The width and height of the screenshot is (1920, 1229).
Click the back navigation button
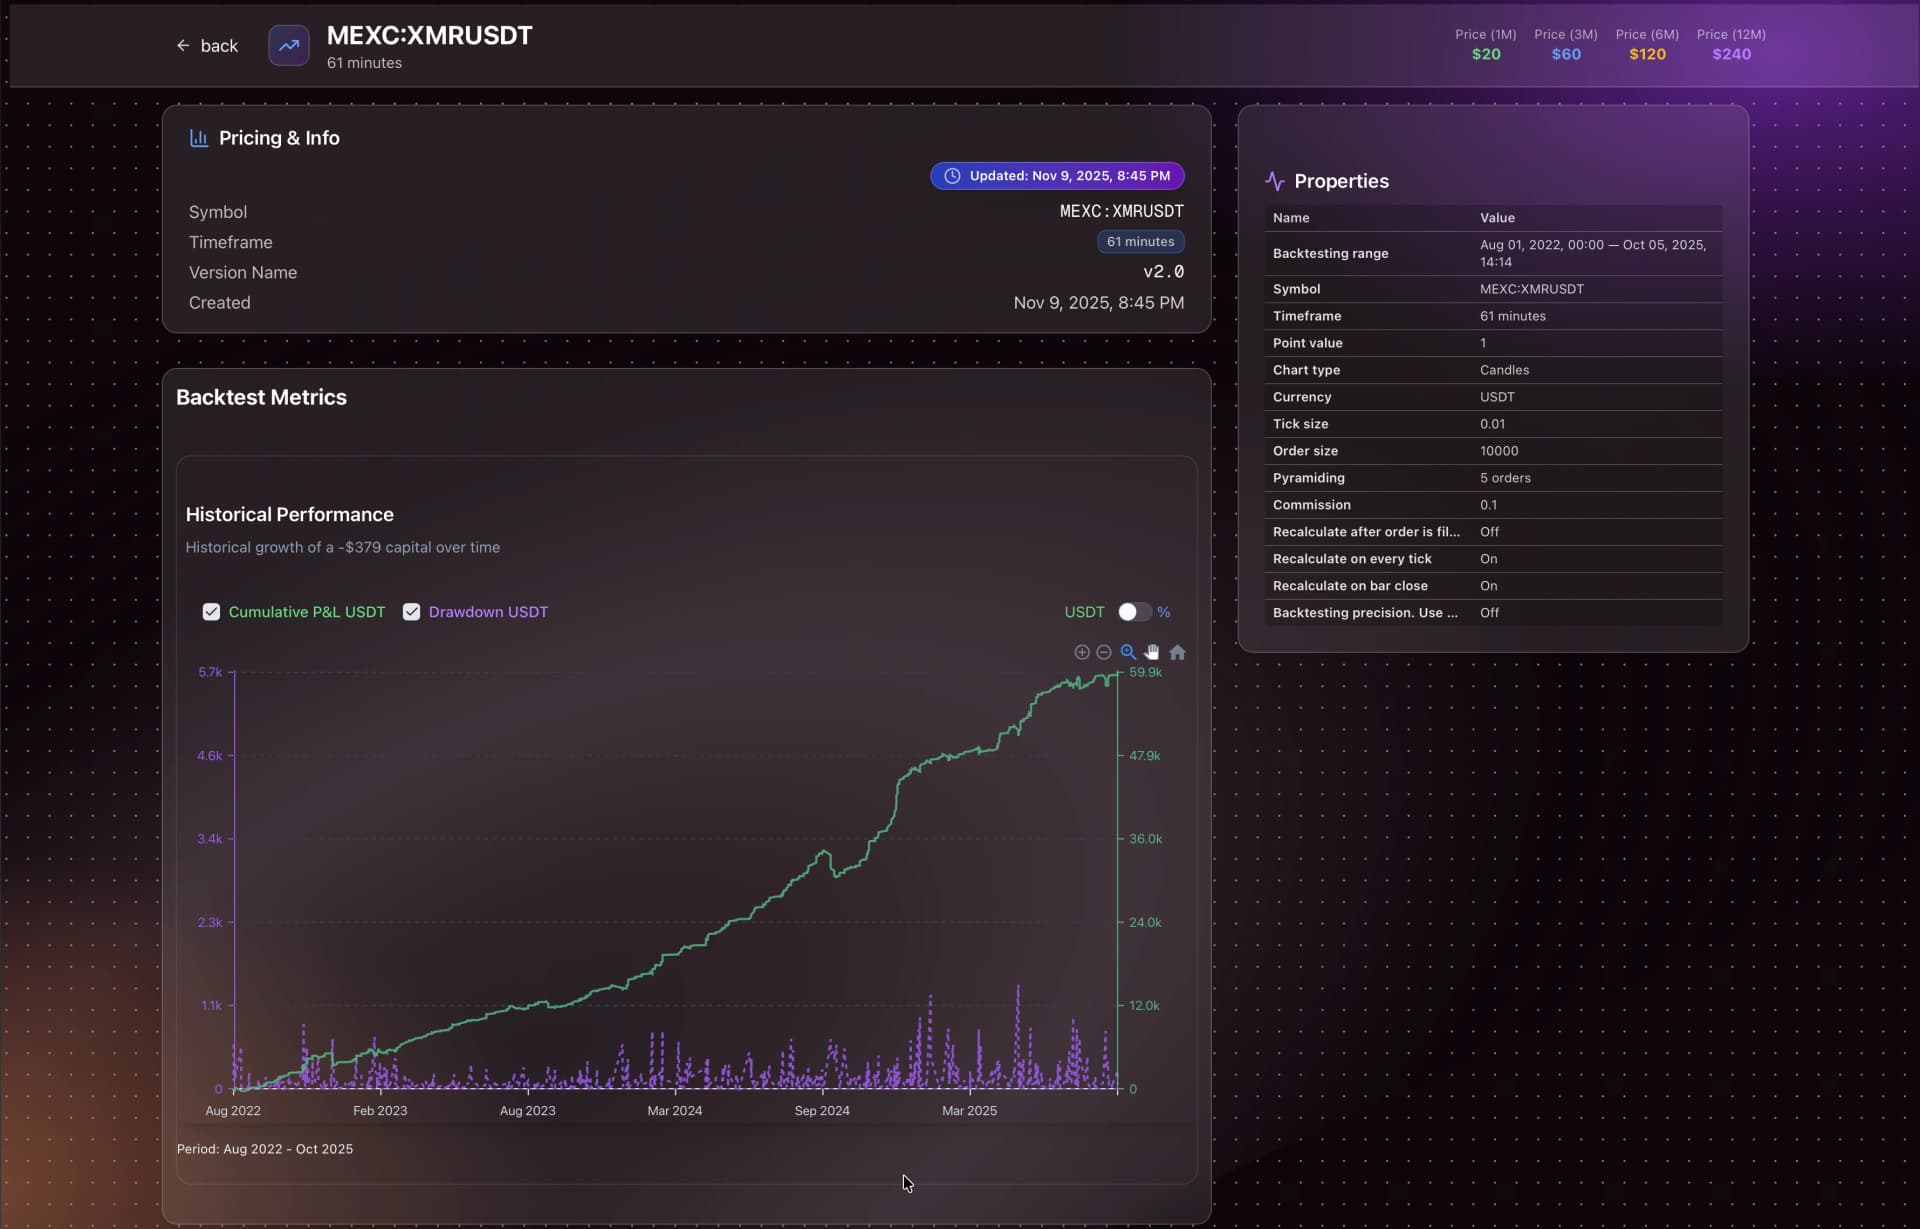tap(206, 45)
